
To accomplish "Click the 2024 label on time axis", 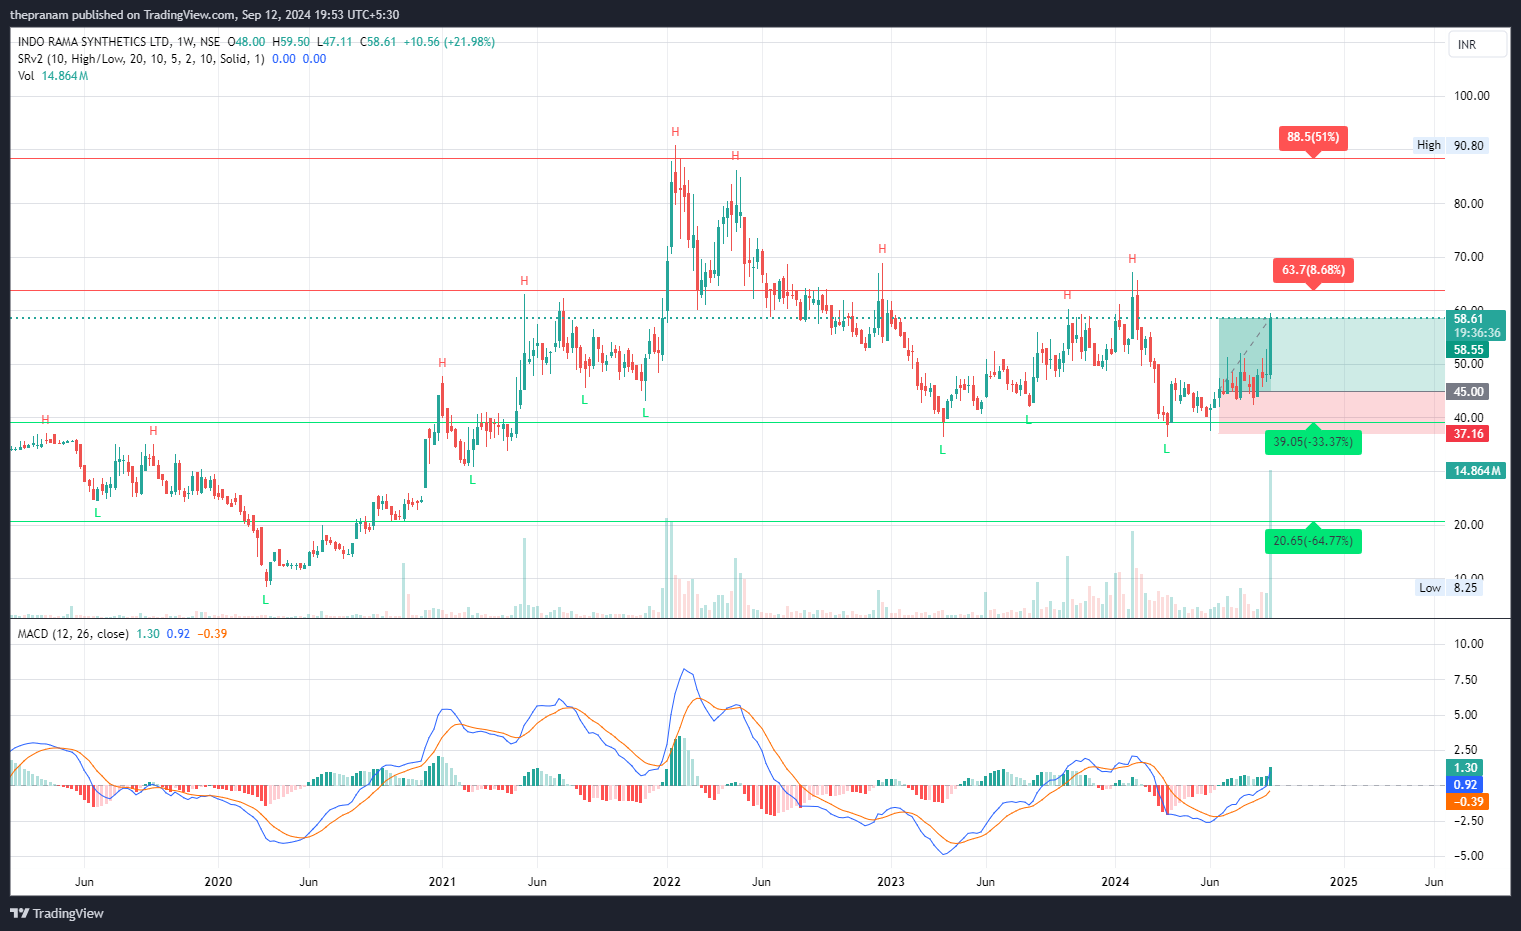I will click(1115, 882).
